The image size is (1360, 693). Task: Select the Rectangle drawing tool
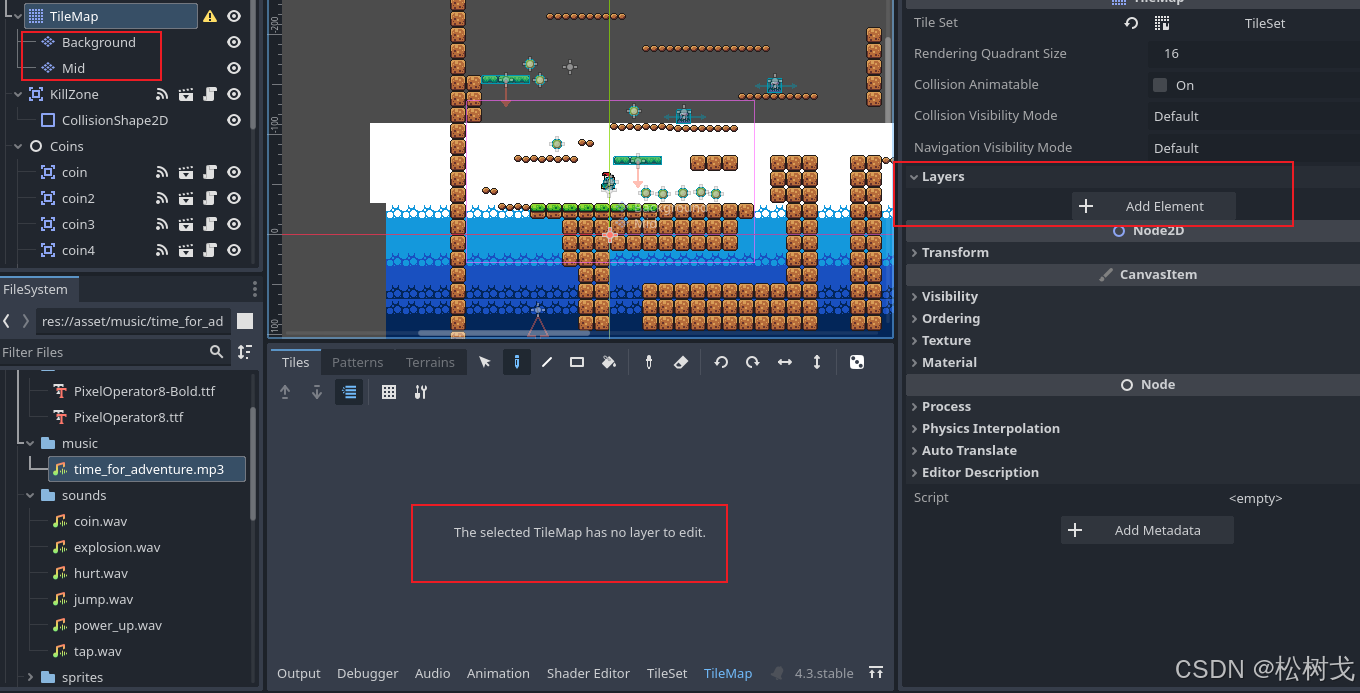coord(577,362)
